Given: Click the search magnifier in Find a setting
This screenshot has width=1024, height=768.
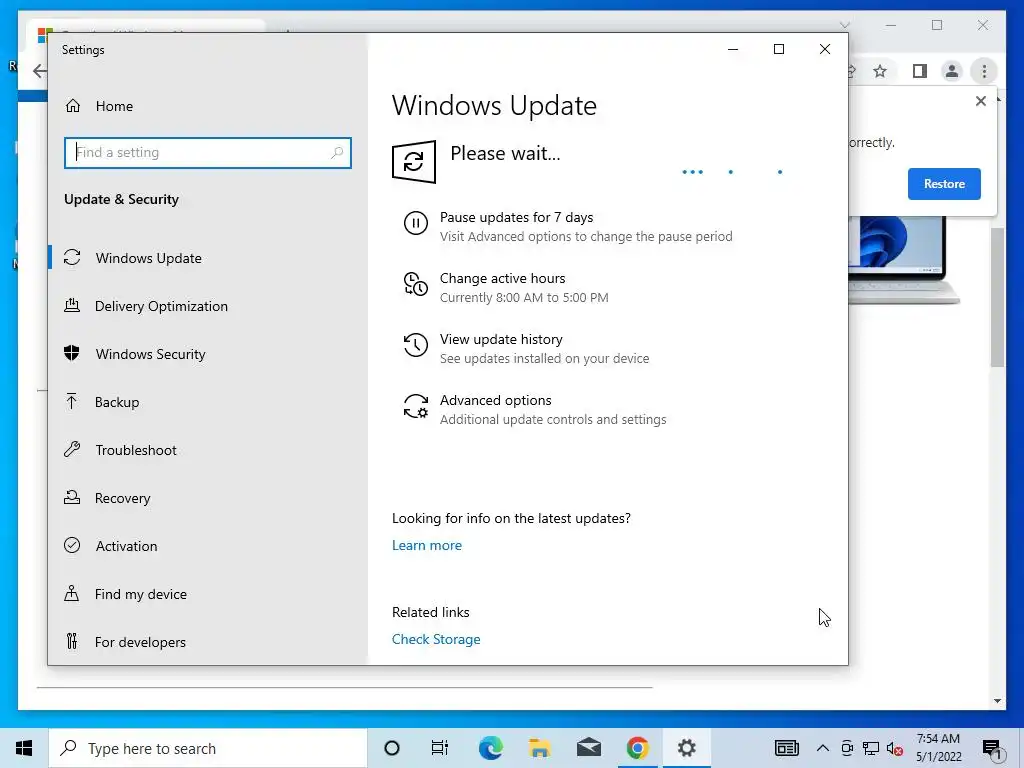Looking at the screenshot, I should 337,152.
